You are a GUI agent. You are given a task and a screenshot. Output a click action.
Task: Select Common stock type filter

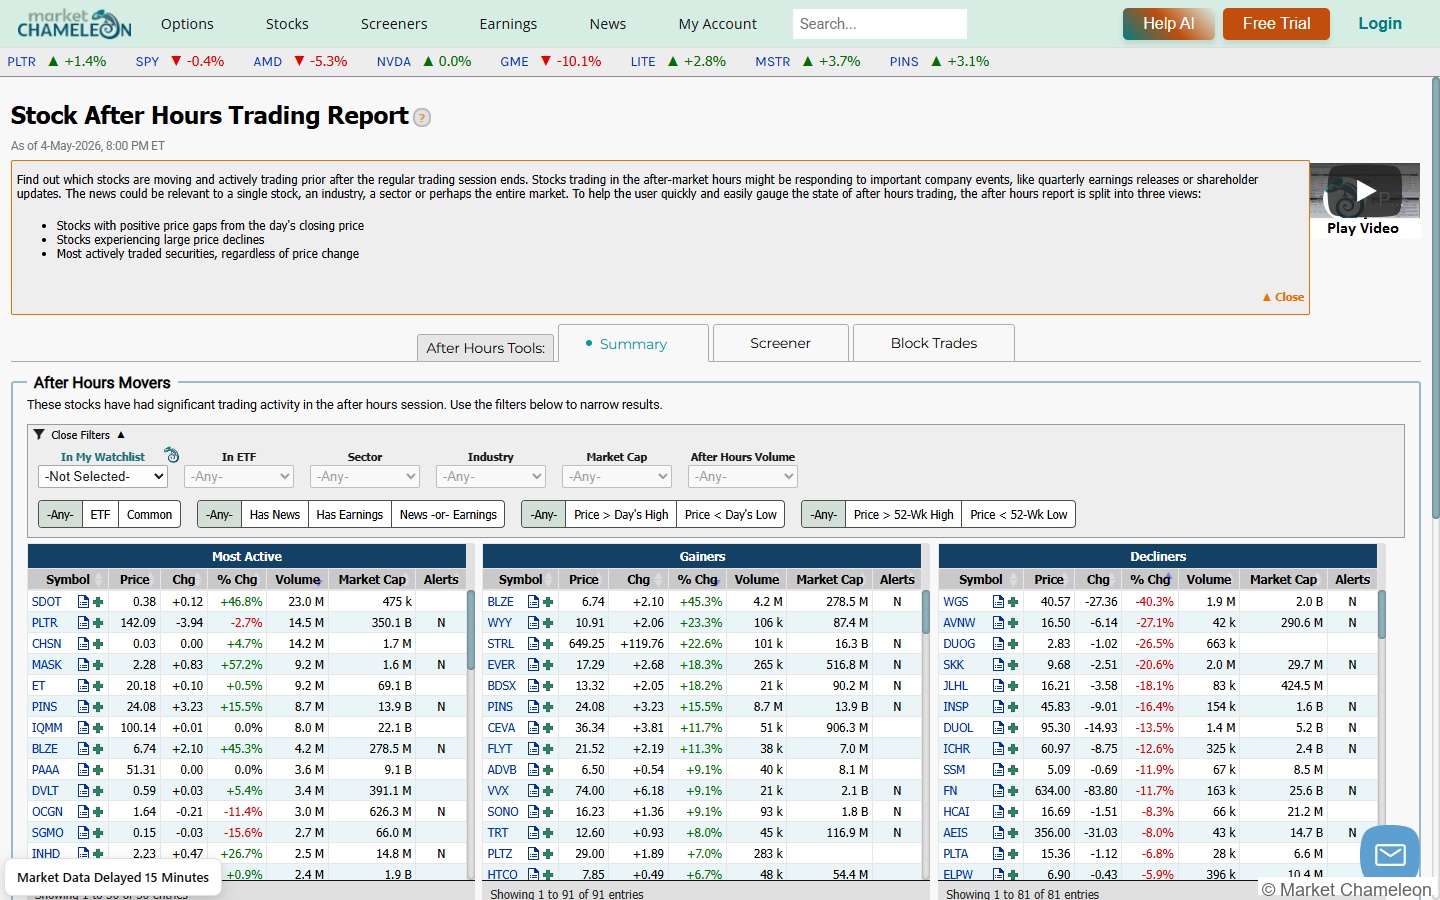point(150,515)
